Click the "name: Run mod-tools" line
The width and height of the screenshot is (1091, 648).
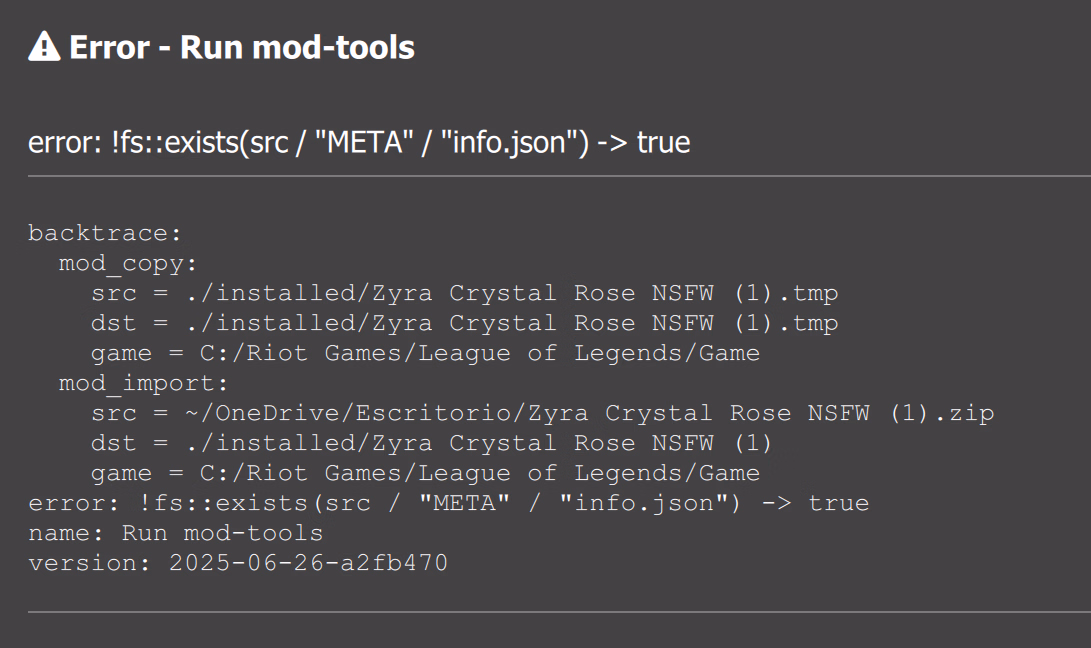coord(175,533)
